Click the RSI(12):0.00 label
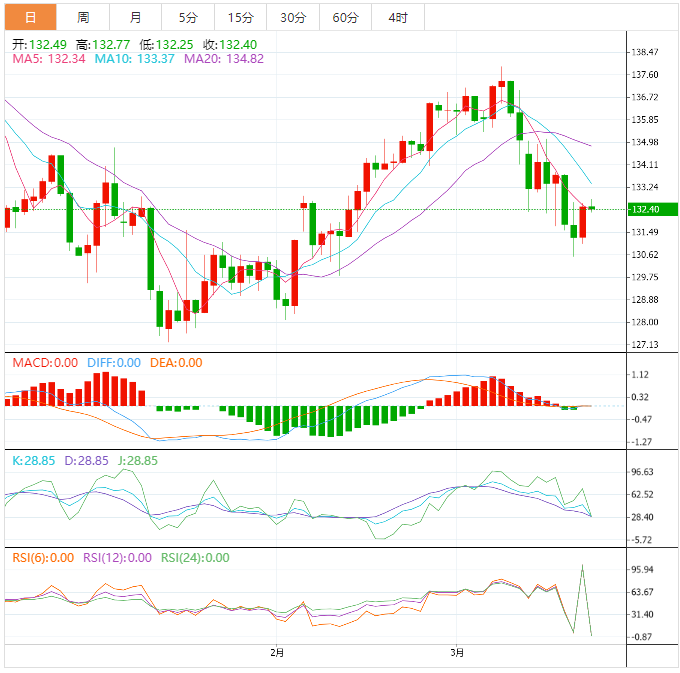The height and width of the screenshot is (673, 680). (x=118, y=558)
